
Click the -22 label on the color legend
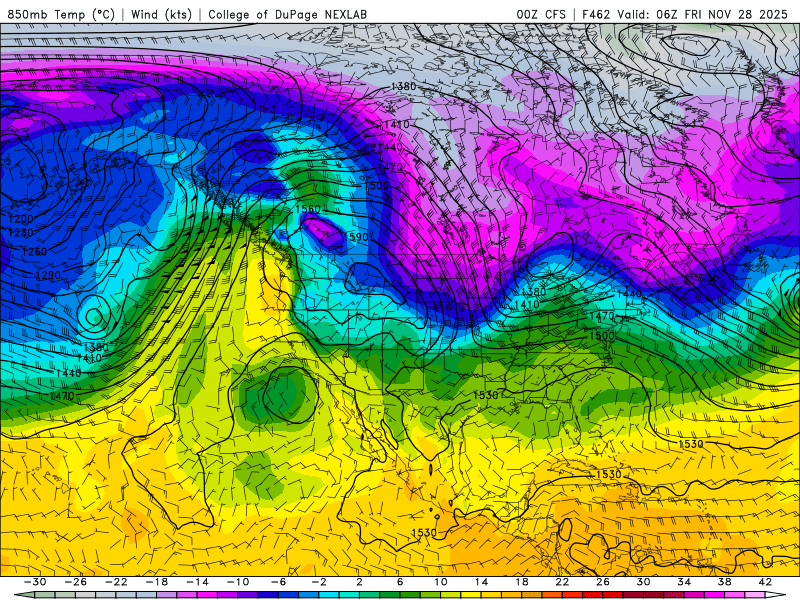[x=116, y=582]
